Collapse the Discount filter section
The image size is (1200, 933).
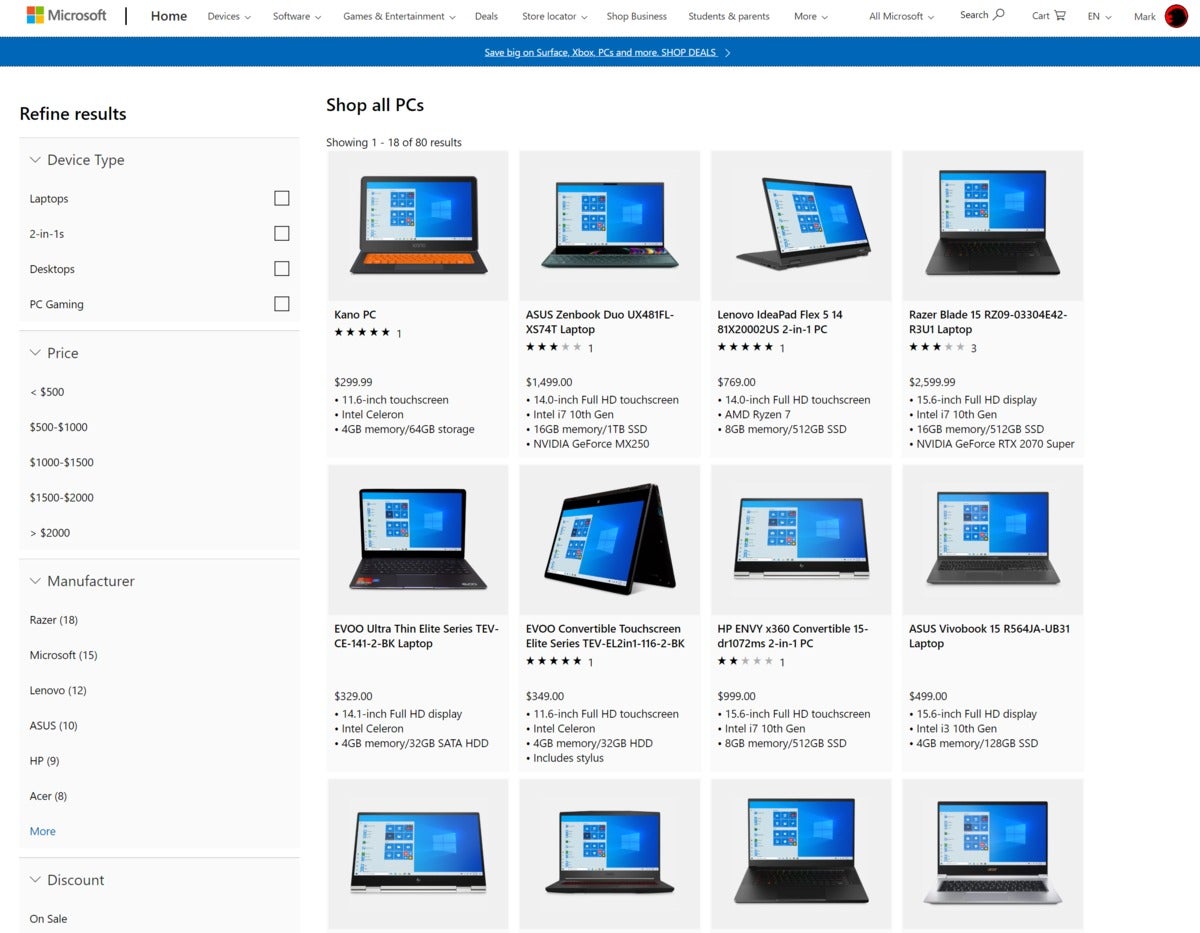67,880
